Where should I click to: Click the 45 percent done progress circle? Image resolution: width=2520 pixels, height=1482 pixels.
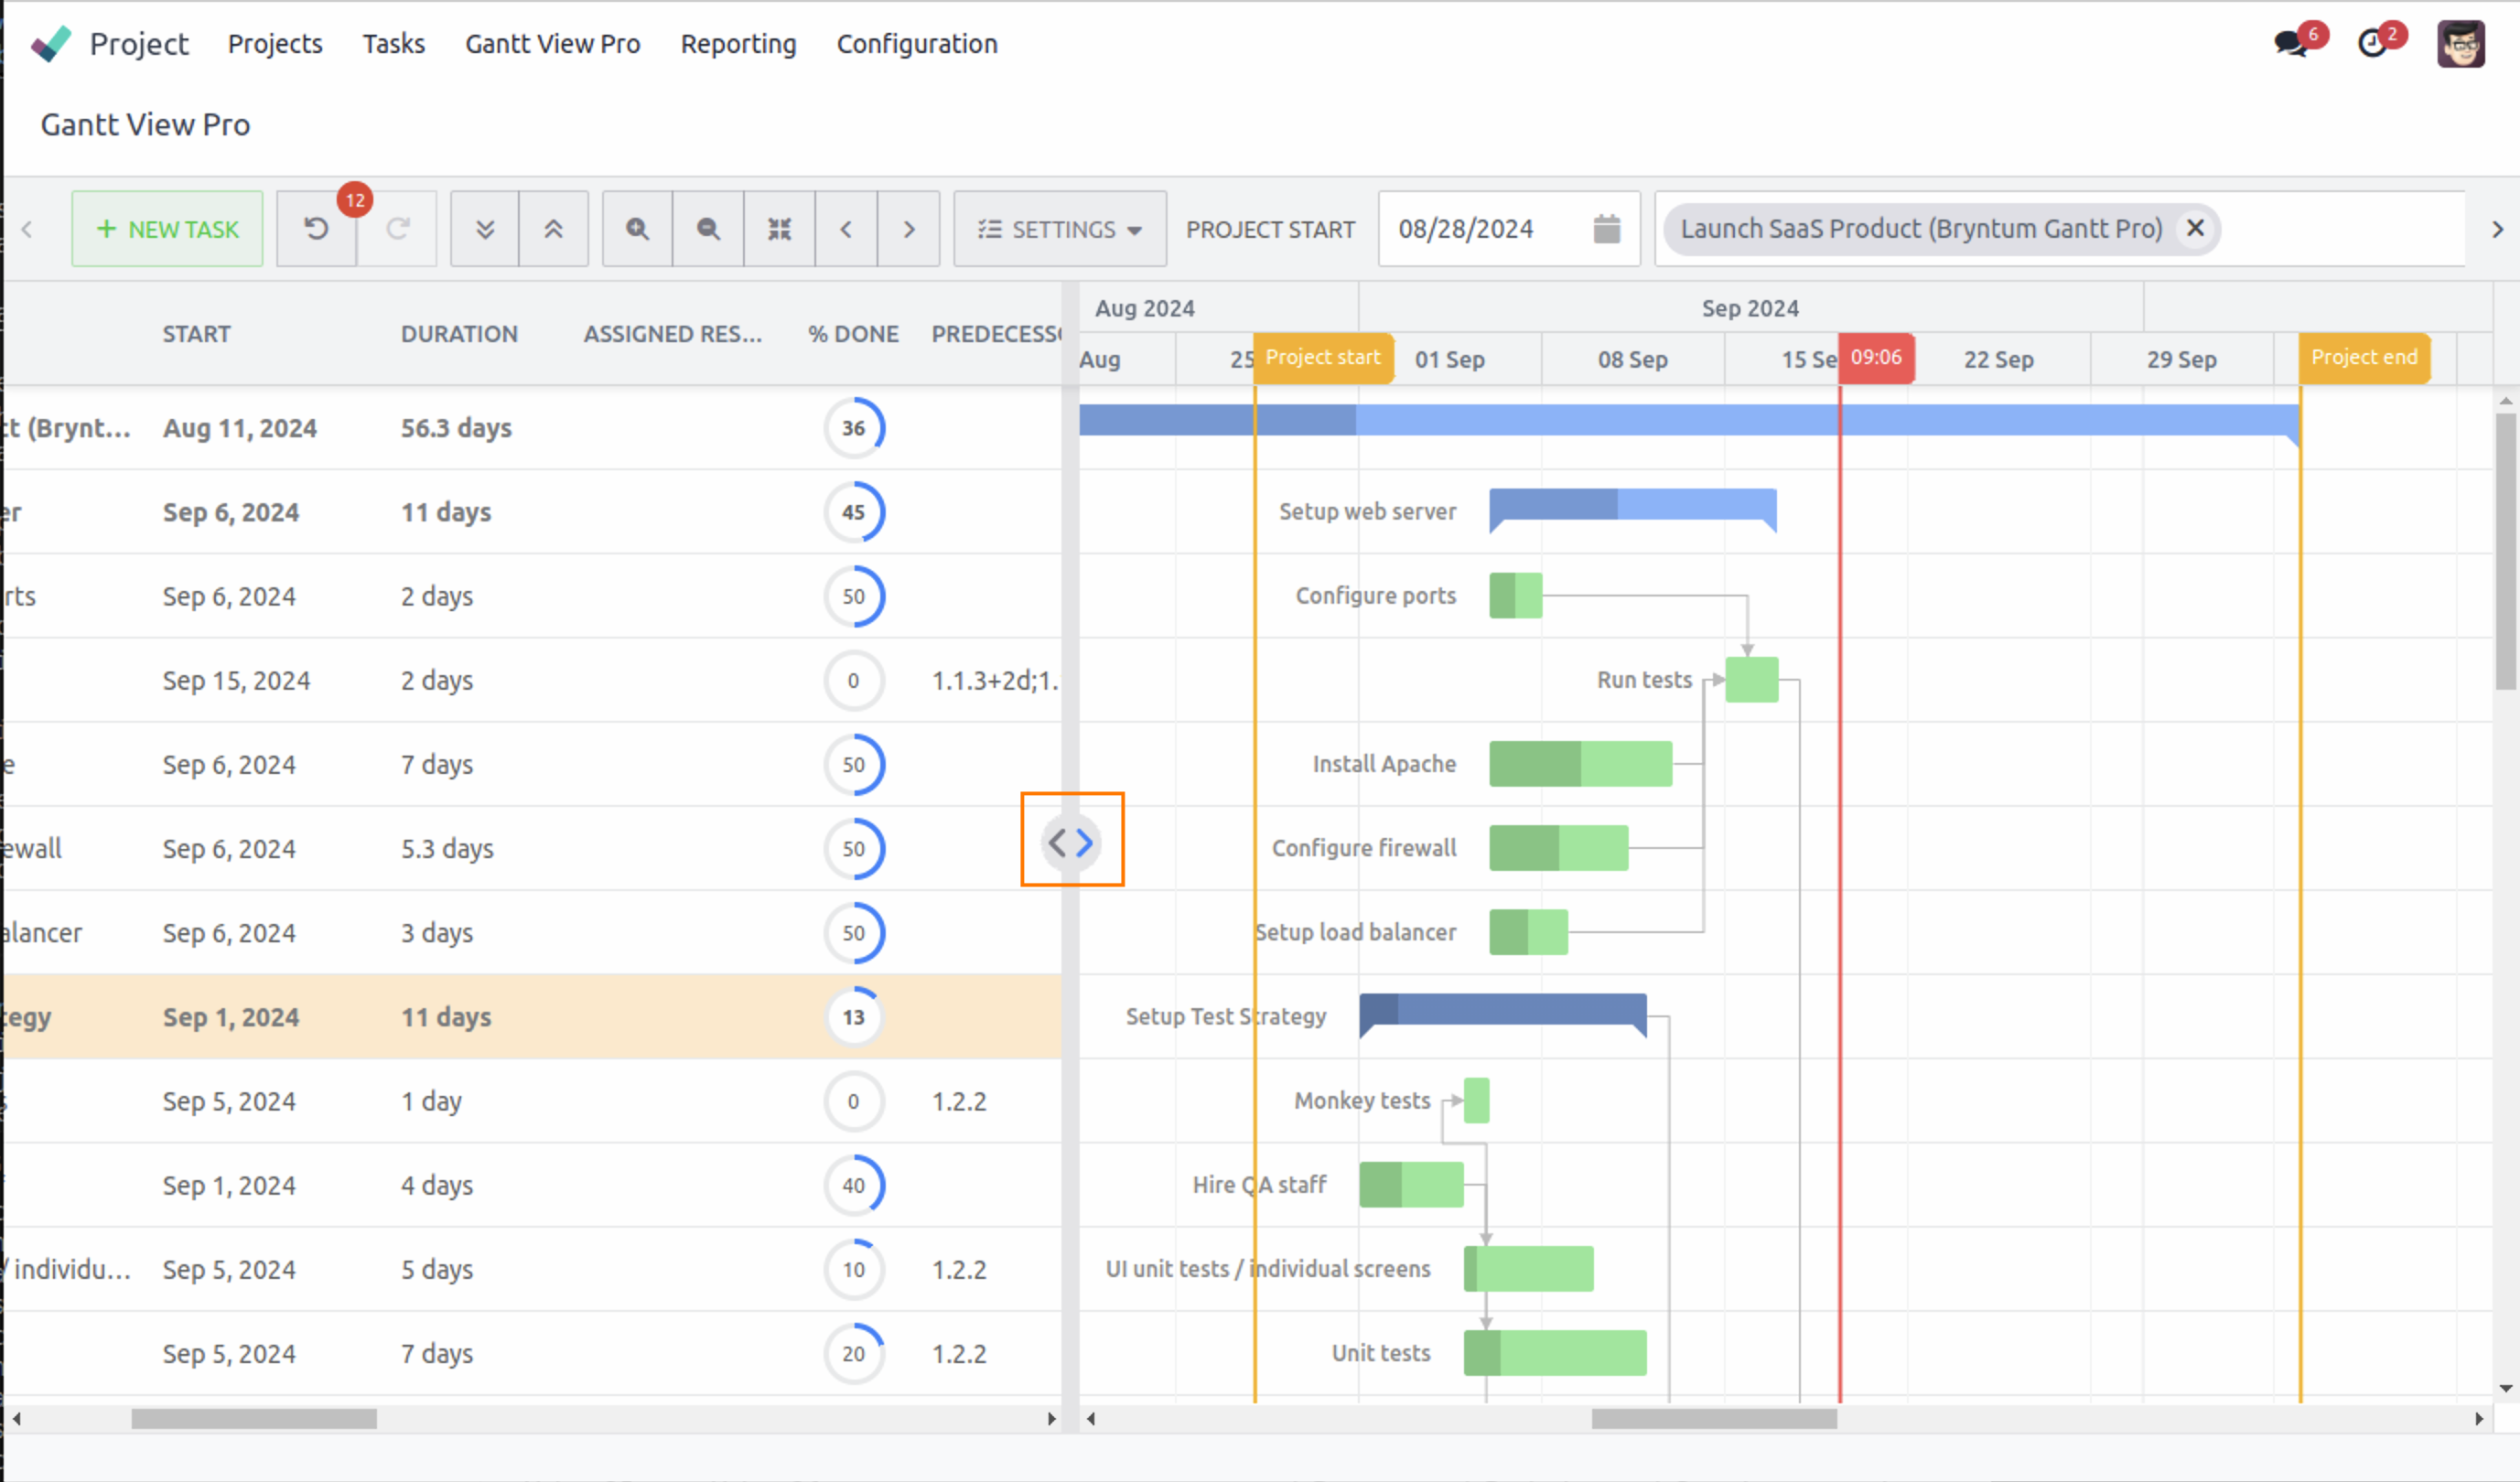tap(854, 512)
